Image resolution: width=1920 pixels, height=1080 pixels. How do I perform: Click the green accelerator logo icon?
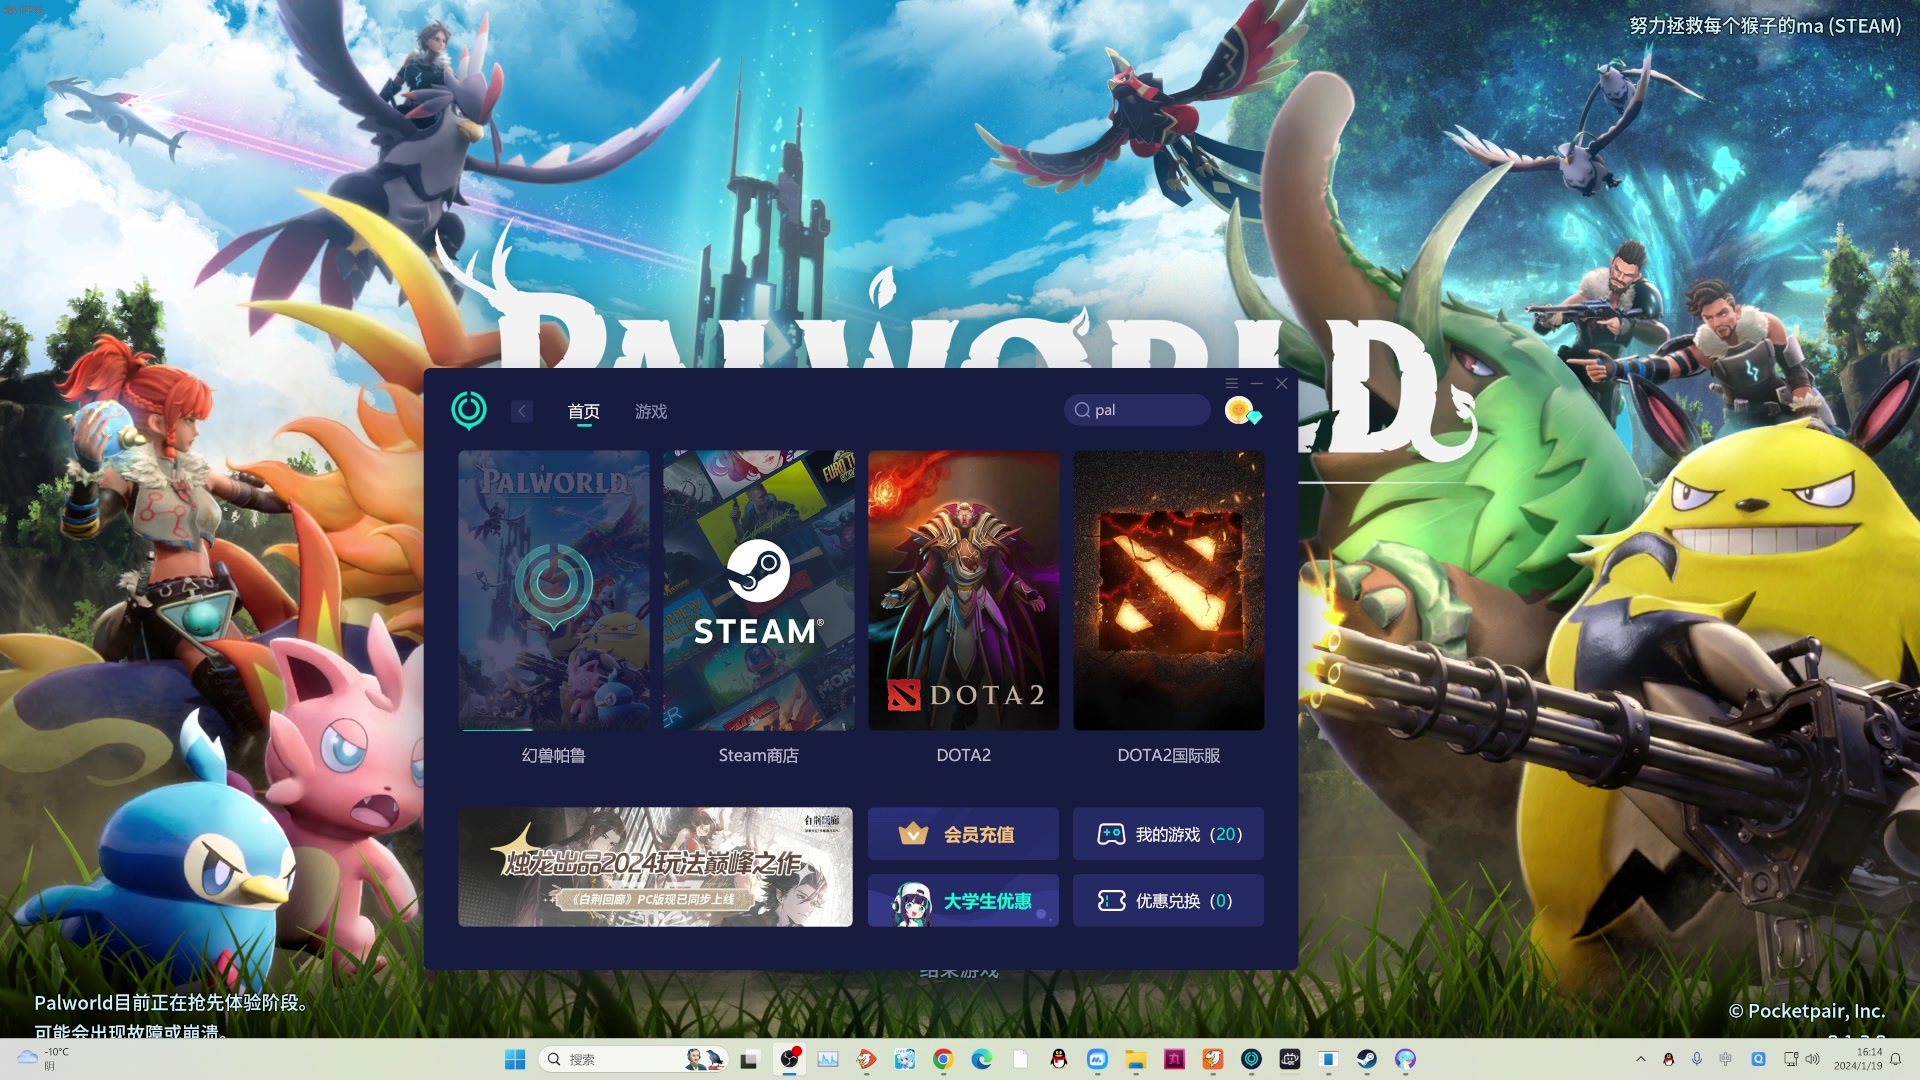(x=468, y=410)
